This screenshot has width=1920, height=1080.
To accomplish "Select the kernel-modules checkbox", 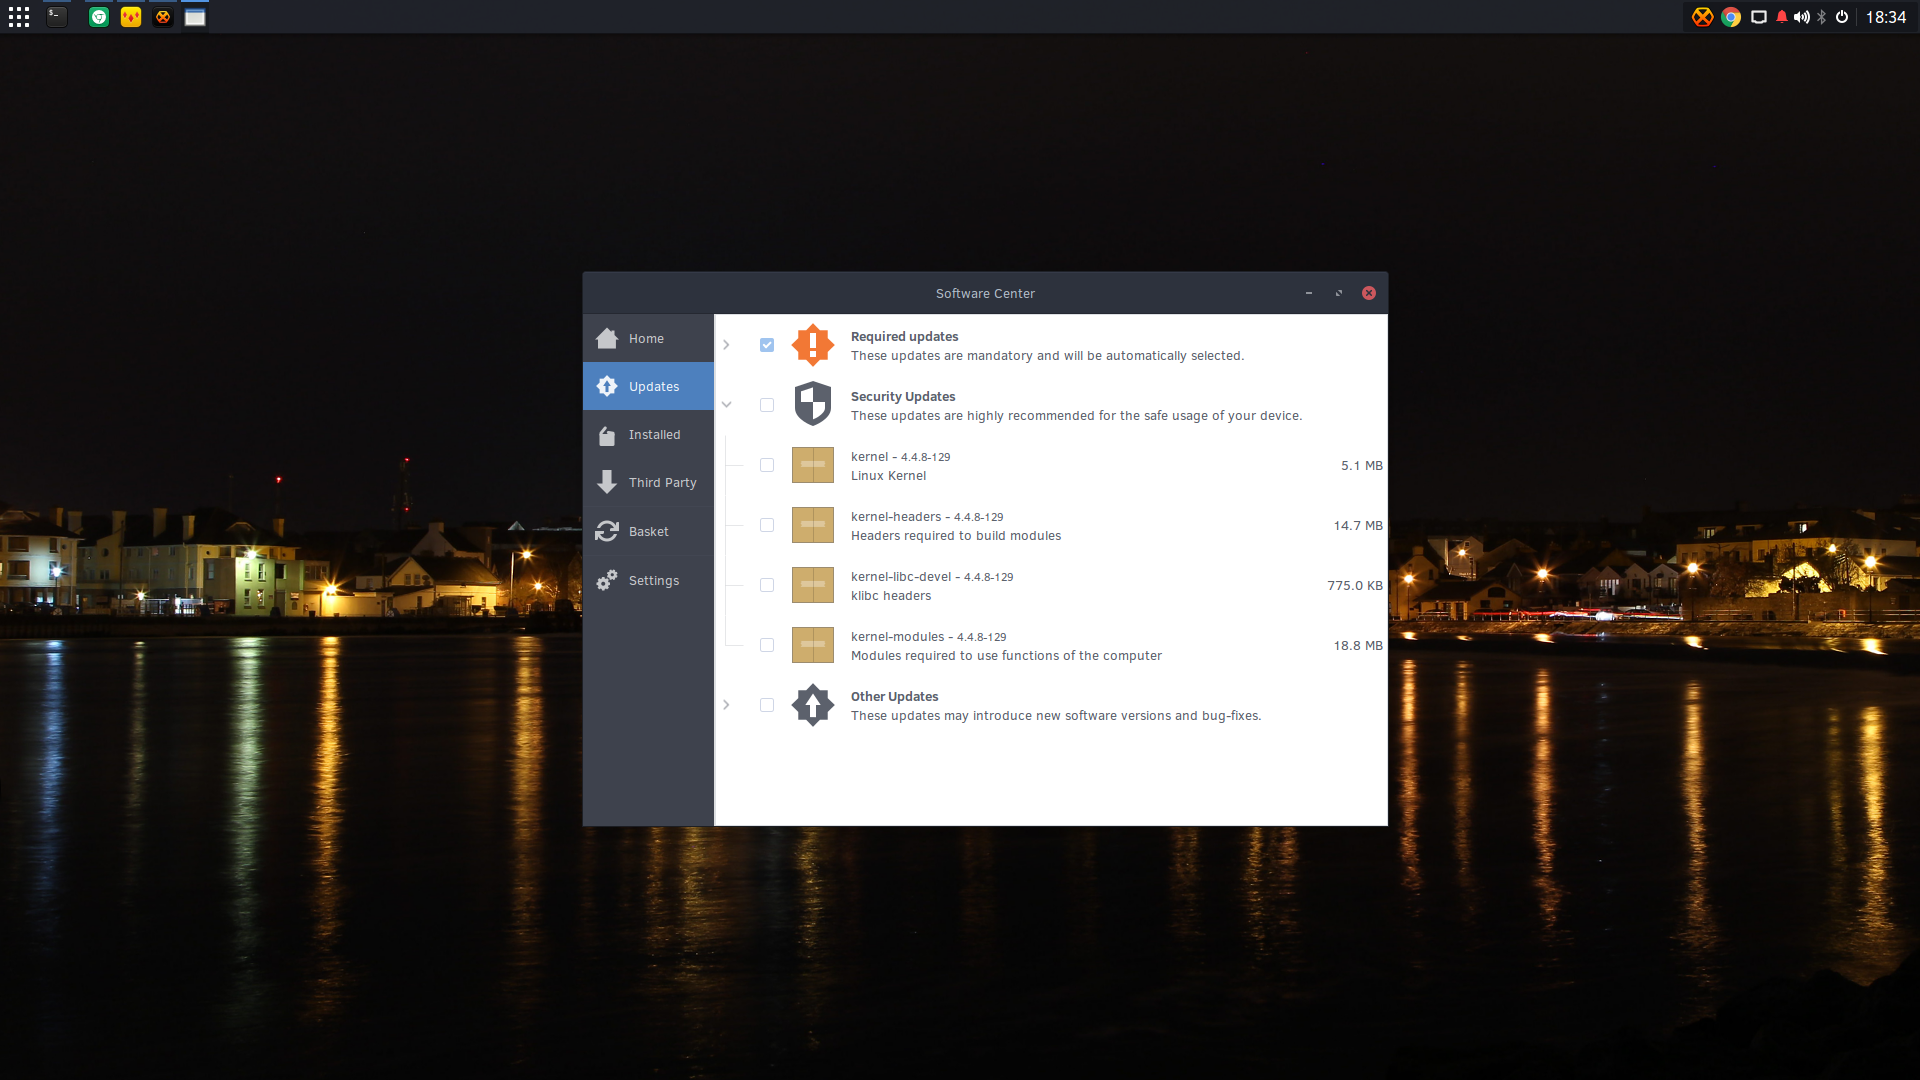I will (767, 645).
